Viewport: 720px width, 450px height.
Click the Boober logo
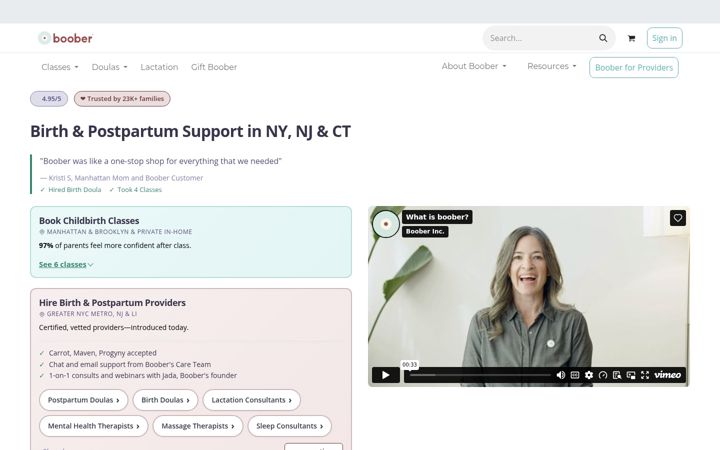point(65,38)
